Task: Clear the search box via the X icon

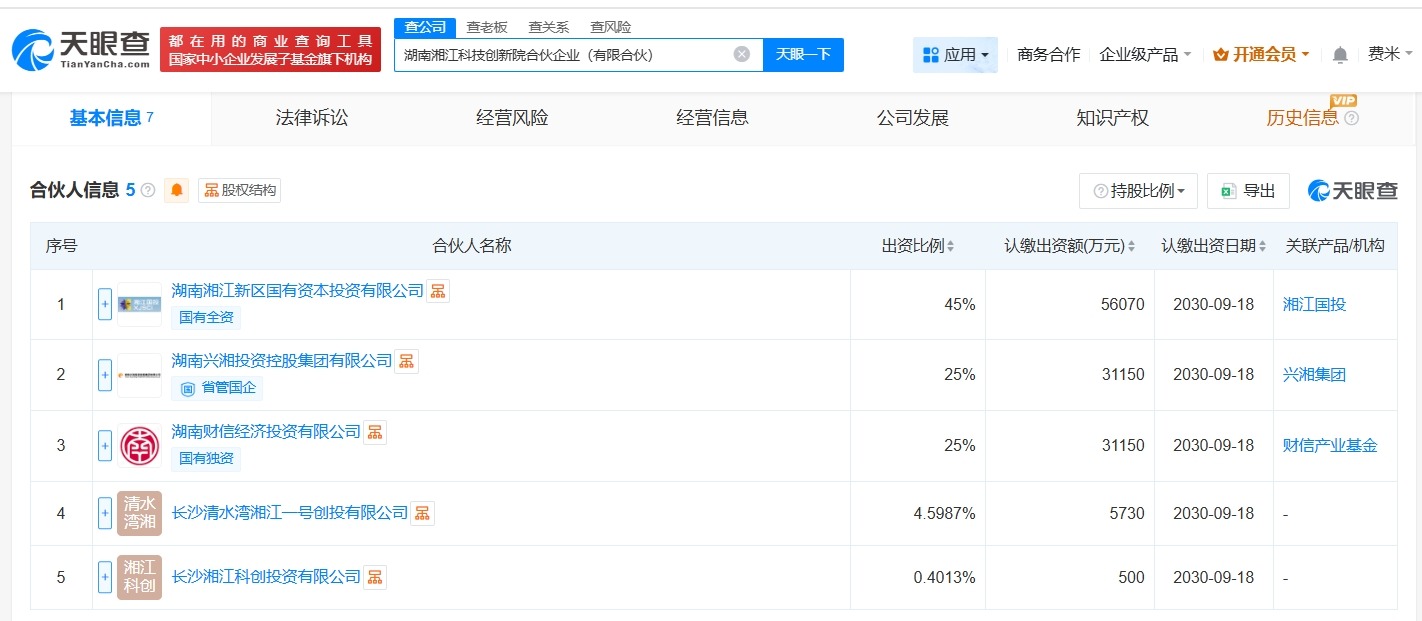Action: click(x=740, y=55)
